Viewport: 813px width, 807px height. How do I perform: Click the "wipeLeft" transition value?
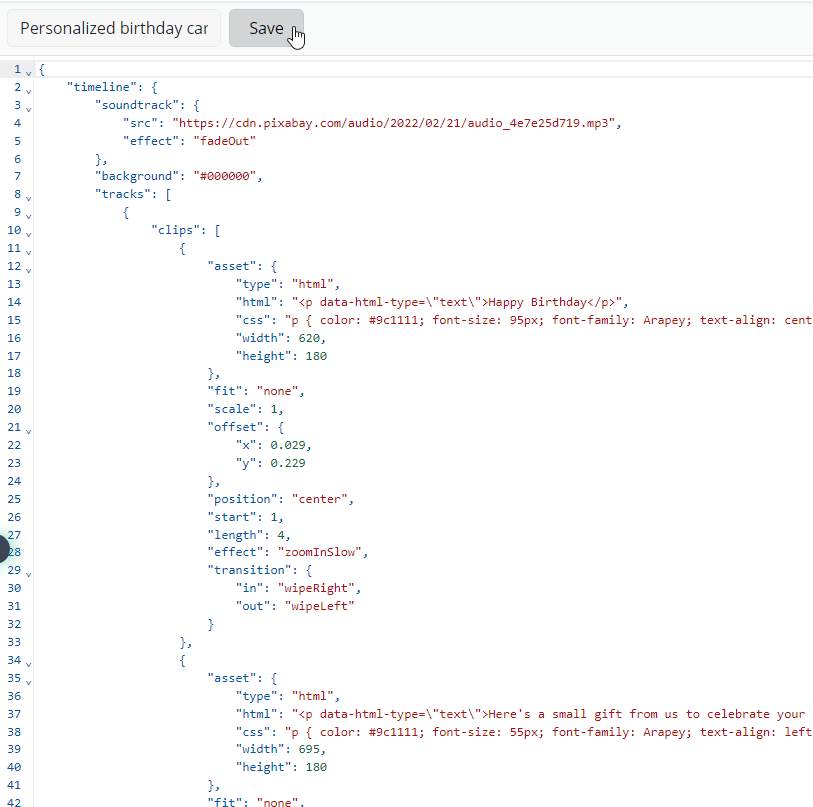[x=319, y=606]
